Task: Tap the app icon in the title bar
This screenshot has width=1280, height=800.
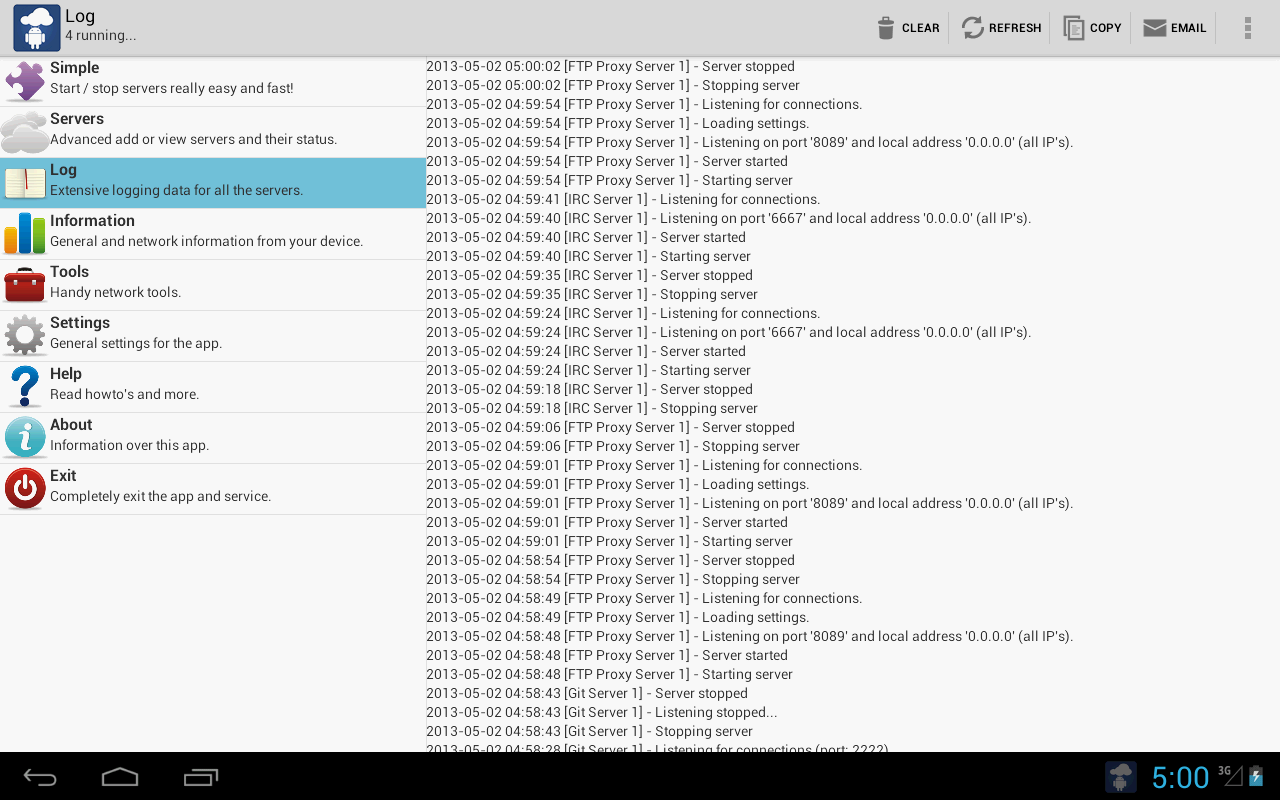Action: point(37,28)
